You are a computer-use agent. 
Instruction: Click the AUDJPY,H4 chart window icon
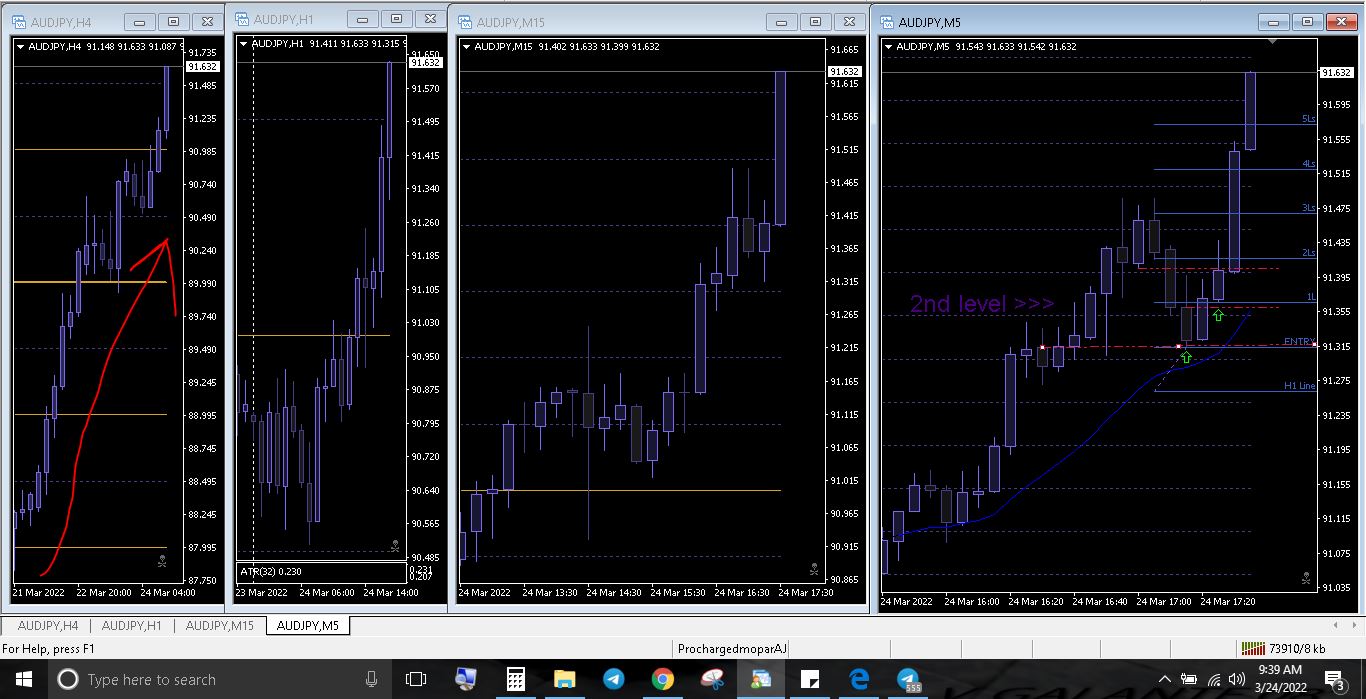19,21
